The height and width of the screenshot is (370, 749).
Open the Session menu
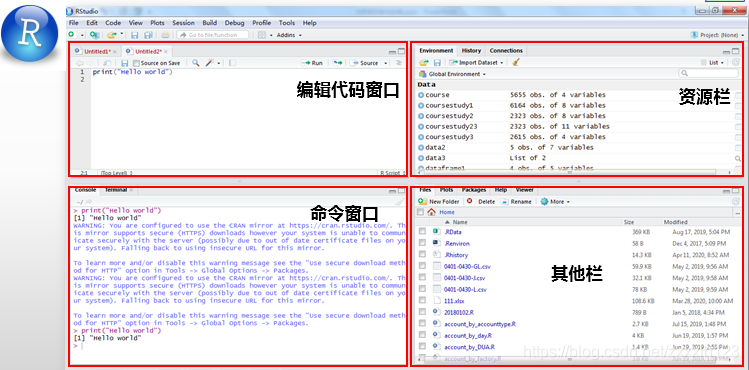(183, 22)
